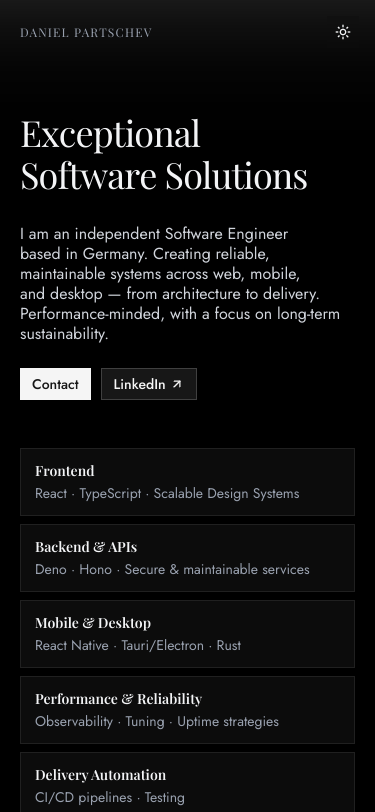Click the Exceptional Software Solutions heading
Viewport: 375px width, 812px height.
[x=164, y=154]
